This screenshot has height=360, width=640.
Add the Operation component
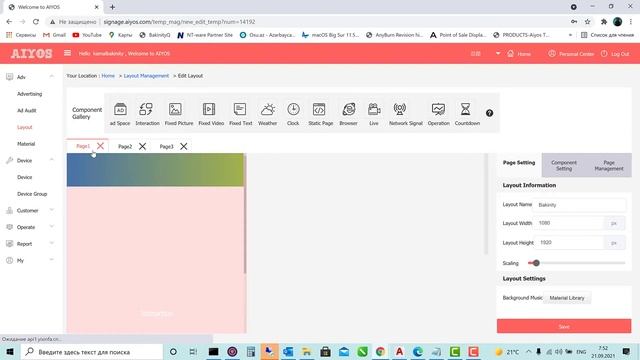pos(438,114)
